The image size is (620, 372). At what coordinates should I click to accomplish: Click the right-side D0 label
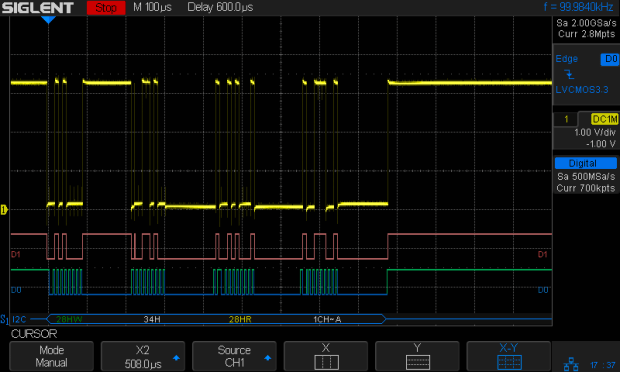tap(542, 290)
